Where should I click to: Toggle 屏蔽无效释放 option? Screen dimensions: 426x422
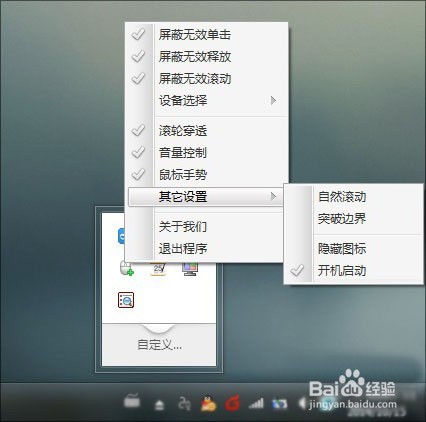(207, 57)
